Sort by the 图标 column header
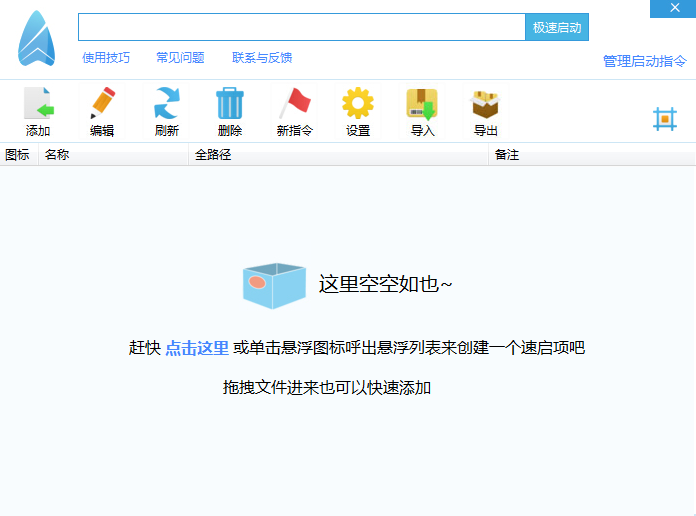Screen dimensions: 696x516 (19, 155)
